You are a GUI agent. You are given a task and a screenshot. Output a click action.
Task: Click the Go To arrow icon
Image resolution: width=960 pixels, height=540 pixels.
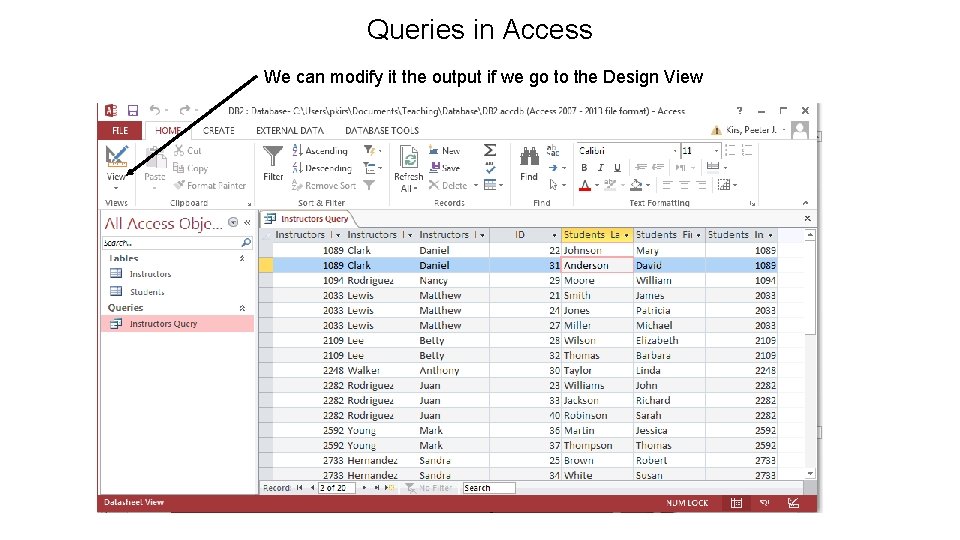point(553,168)
